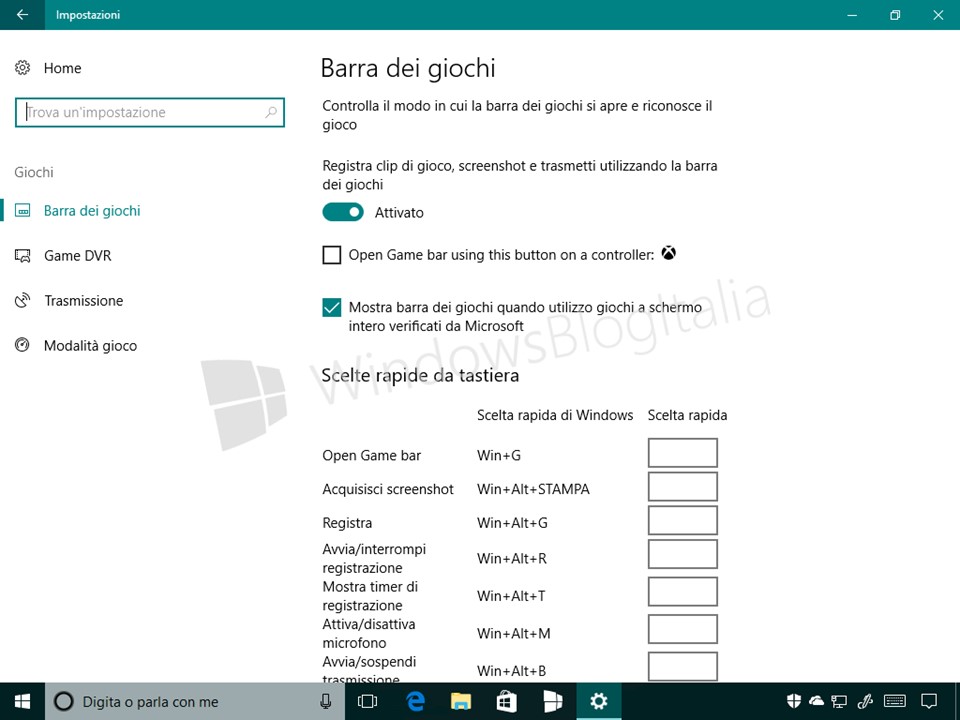Click the Cortana circle icon

coord(64,702)
